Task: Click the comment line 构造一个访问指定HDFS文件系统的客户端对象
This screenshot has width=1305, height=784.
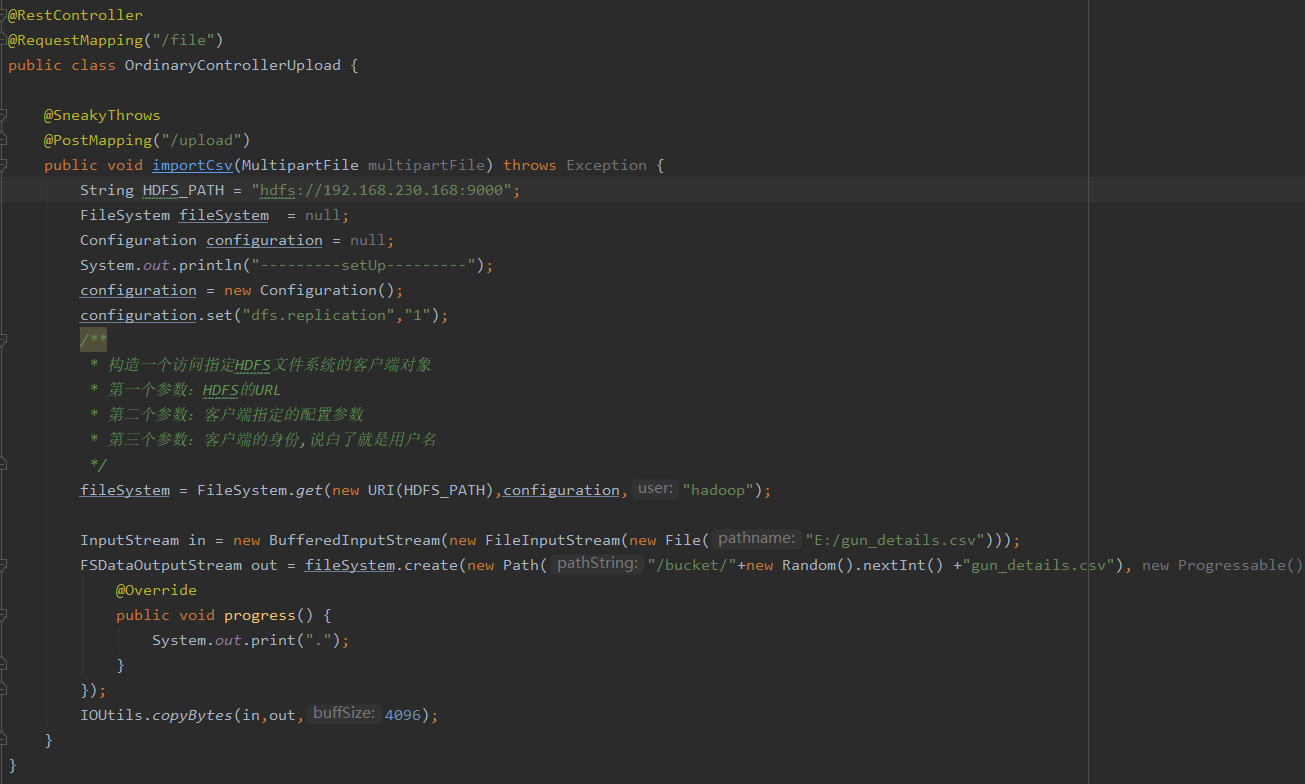Action: [270, 365]
